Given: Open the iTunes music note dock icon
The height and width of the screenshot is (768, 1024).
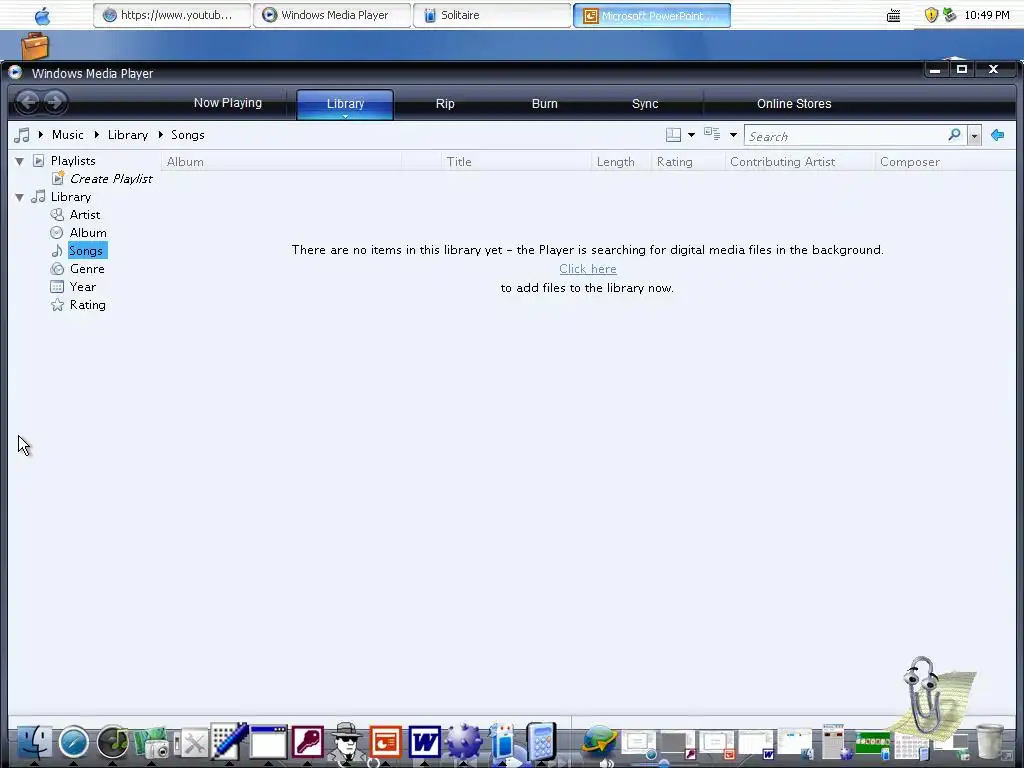Looking at the screenshot, I should pyautogui.click(x=113, y=743).
